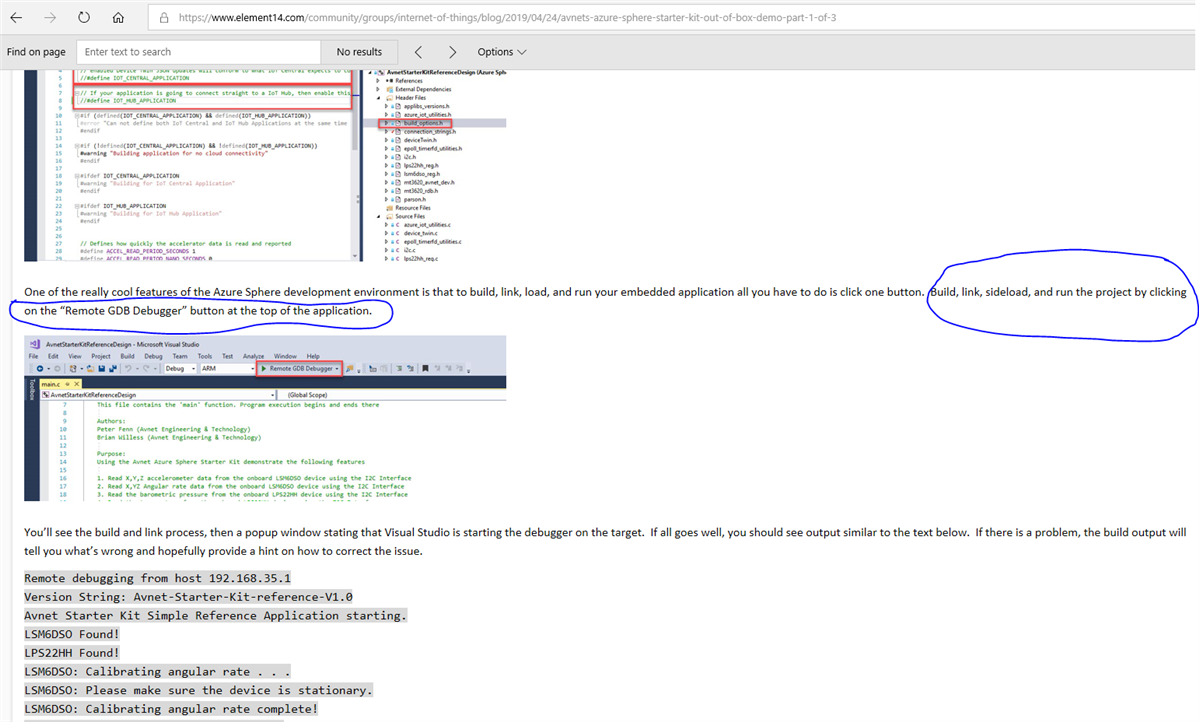Focus the 'Enter text to search' find box
Image resolution: width=1199 pixels, height=722 pixels.
point(199,52)
